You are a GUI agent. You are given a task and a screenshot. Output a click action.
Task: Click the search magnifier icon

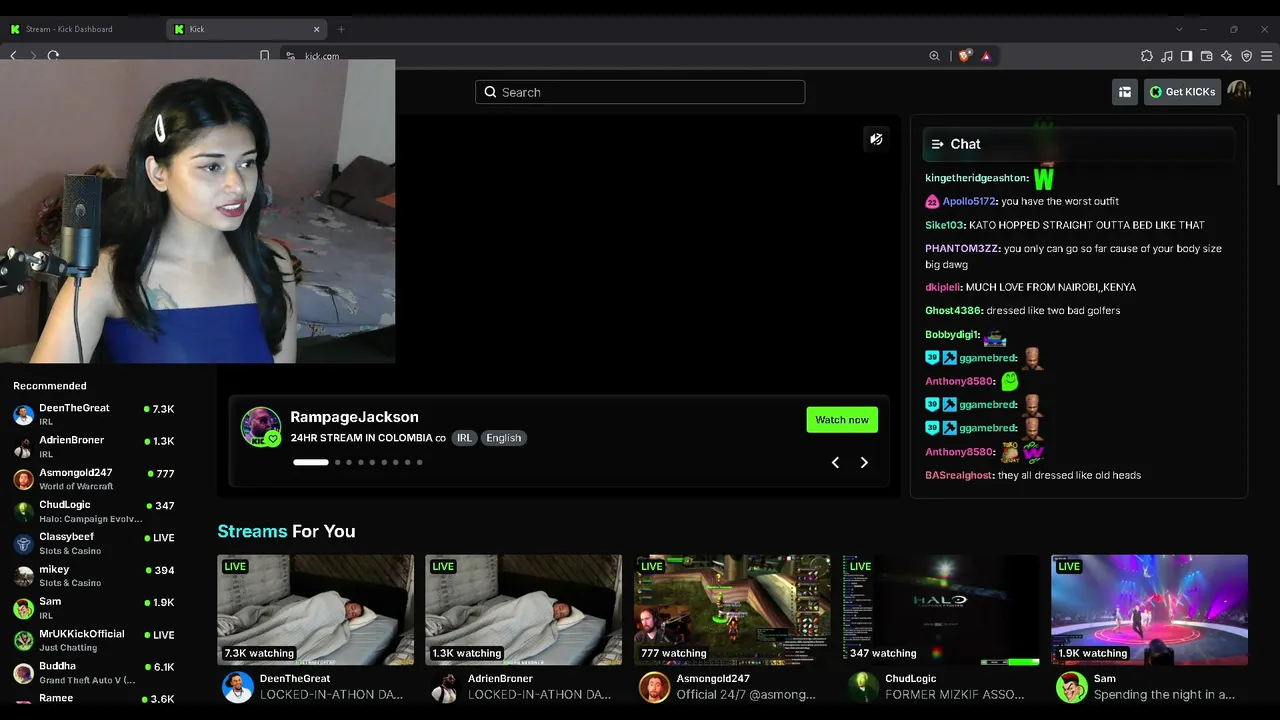(x=490, y=92)
